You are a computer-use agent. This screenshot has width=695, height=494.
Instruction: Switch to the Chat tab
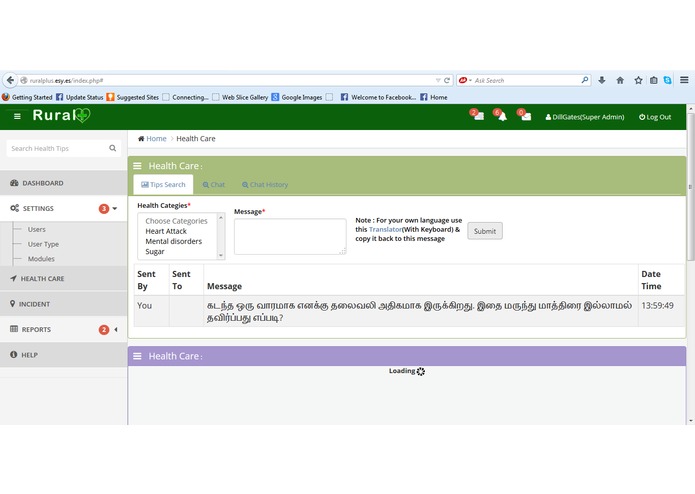(214, 185)
